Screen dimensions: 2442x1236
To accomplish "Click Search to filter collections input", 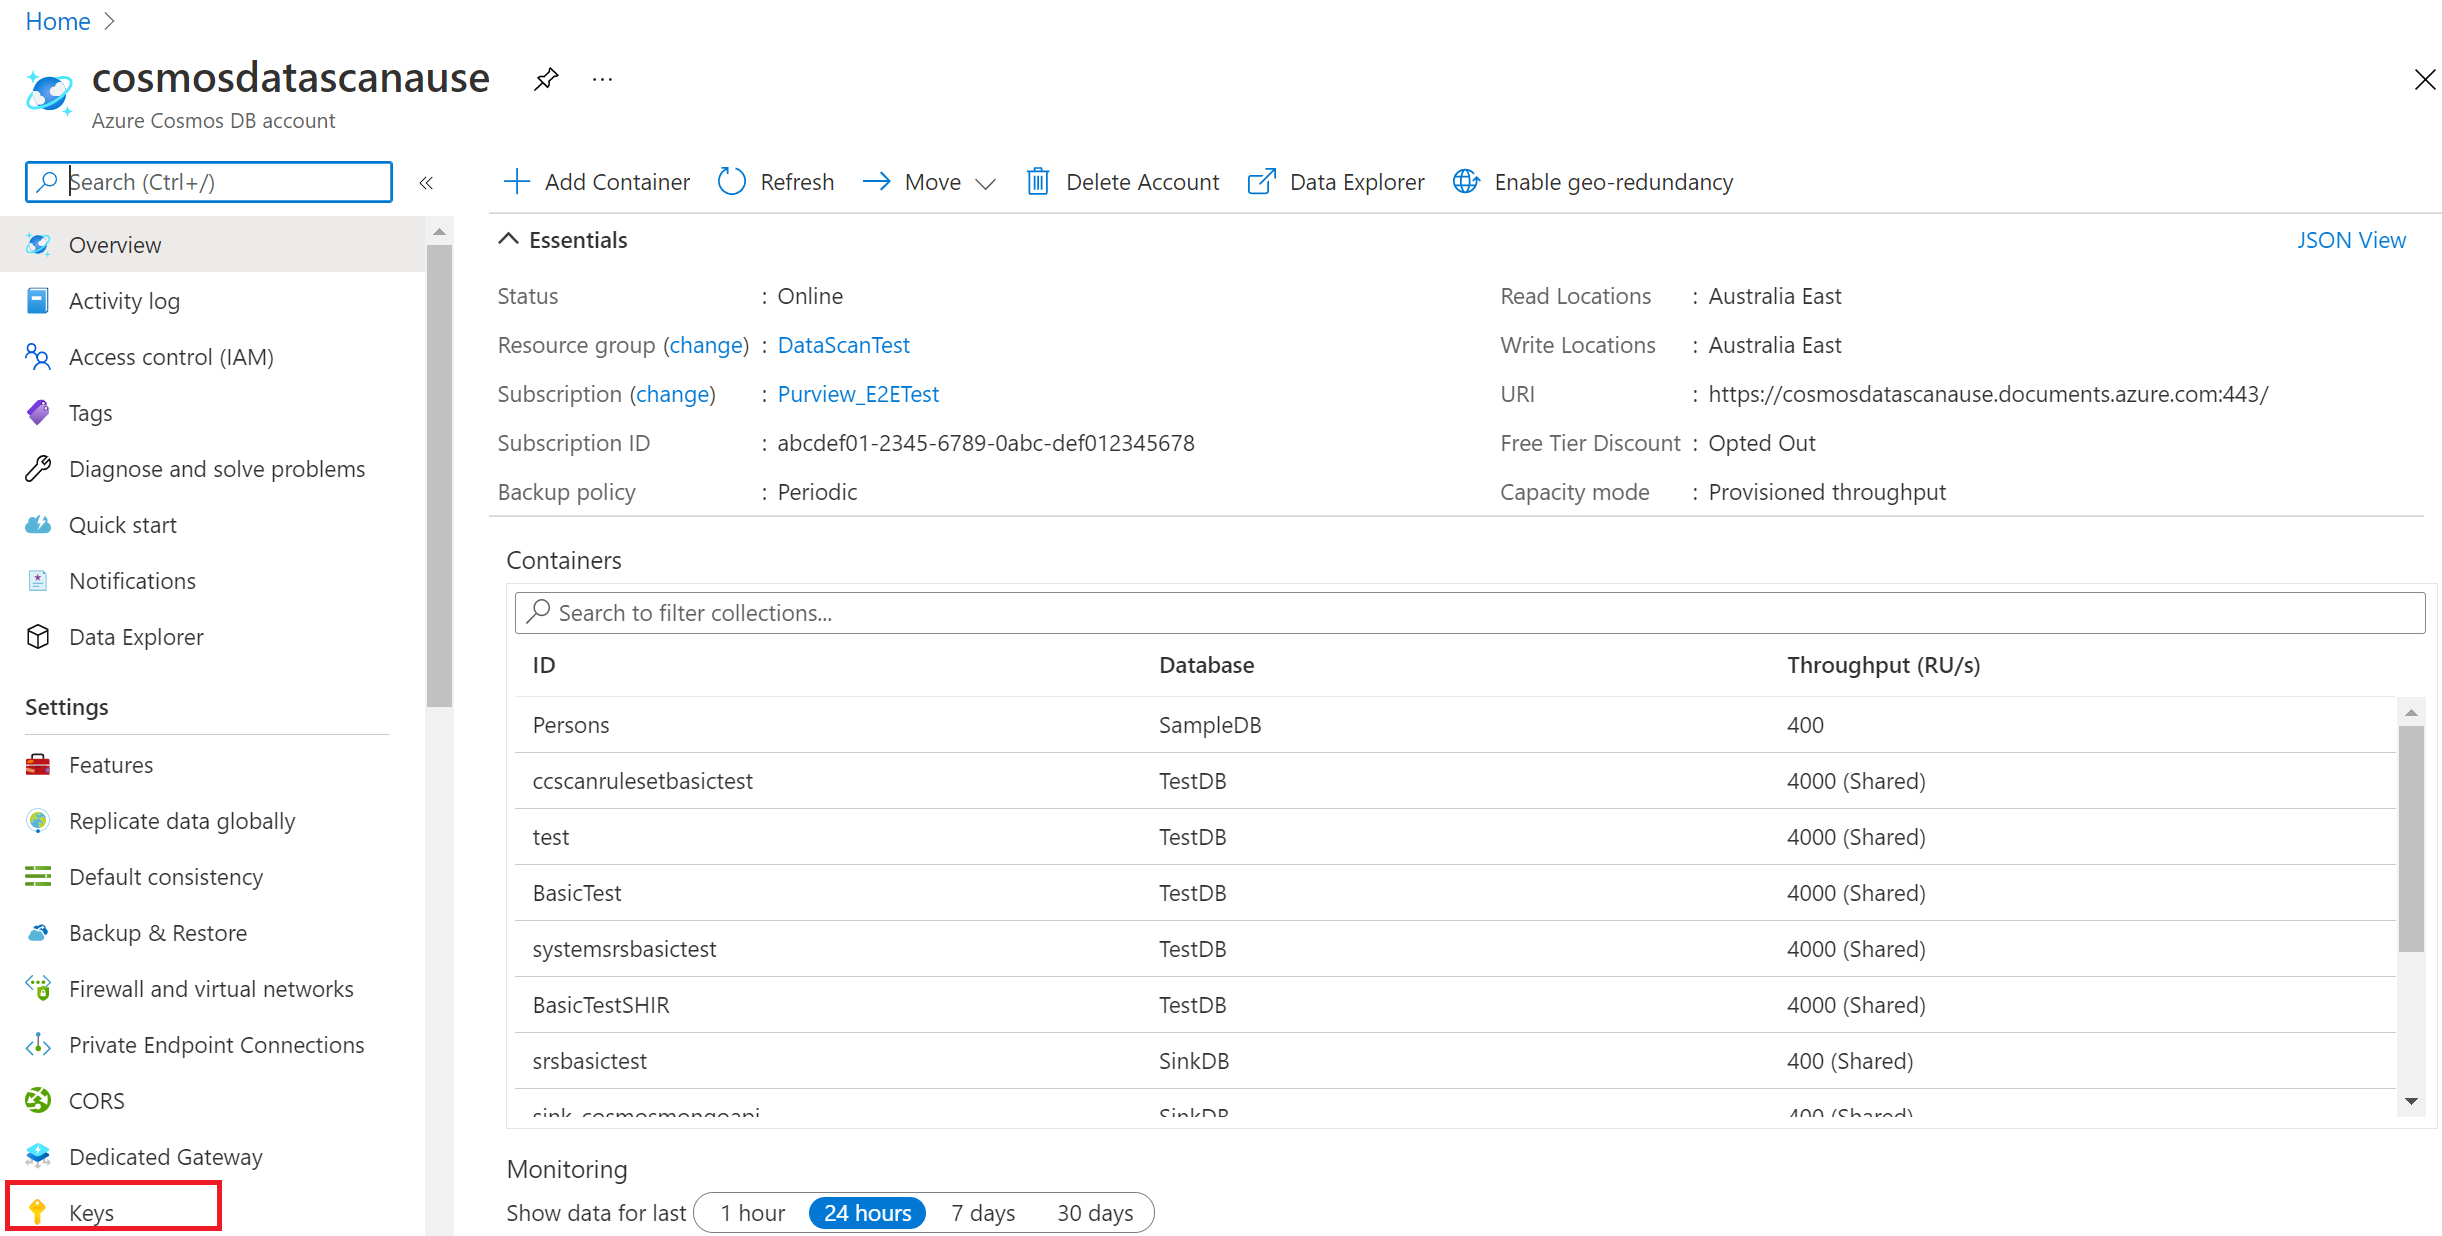I will (1466, 612).
